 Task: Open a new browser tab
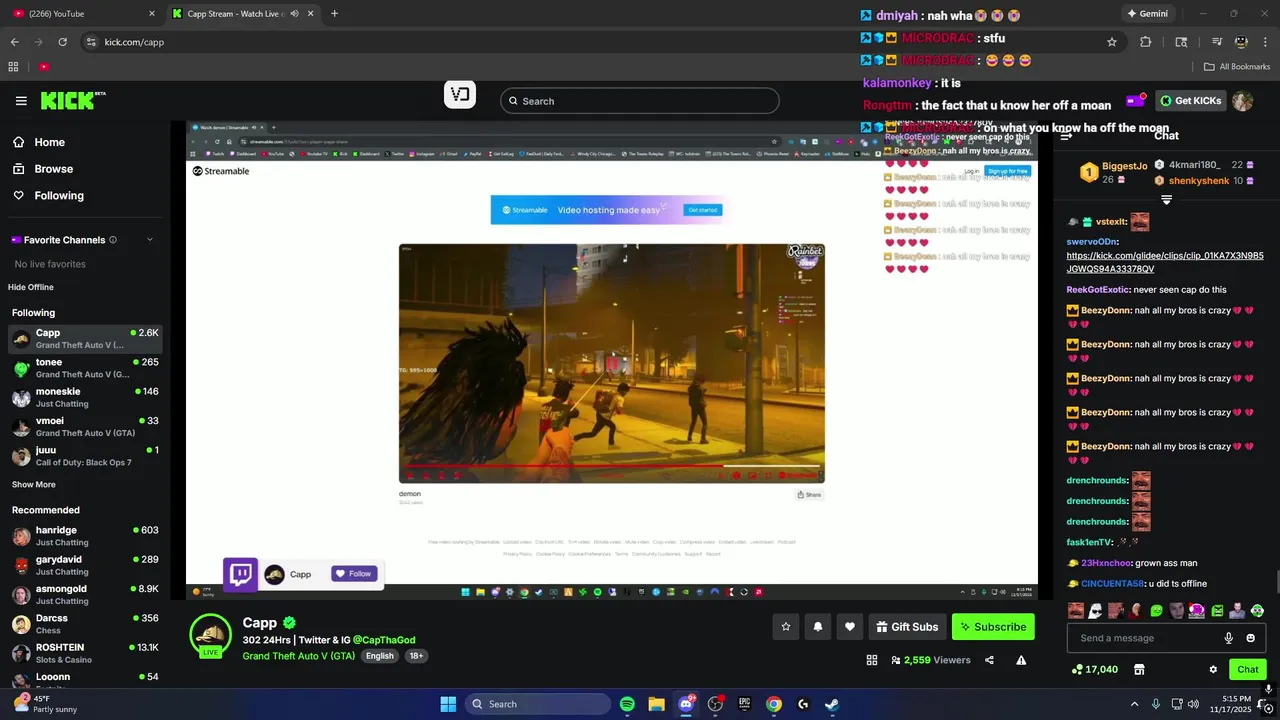(x=334, y=14)
